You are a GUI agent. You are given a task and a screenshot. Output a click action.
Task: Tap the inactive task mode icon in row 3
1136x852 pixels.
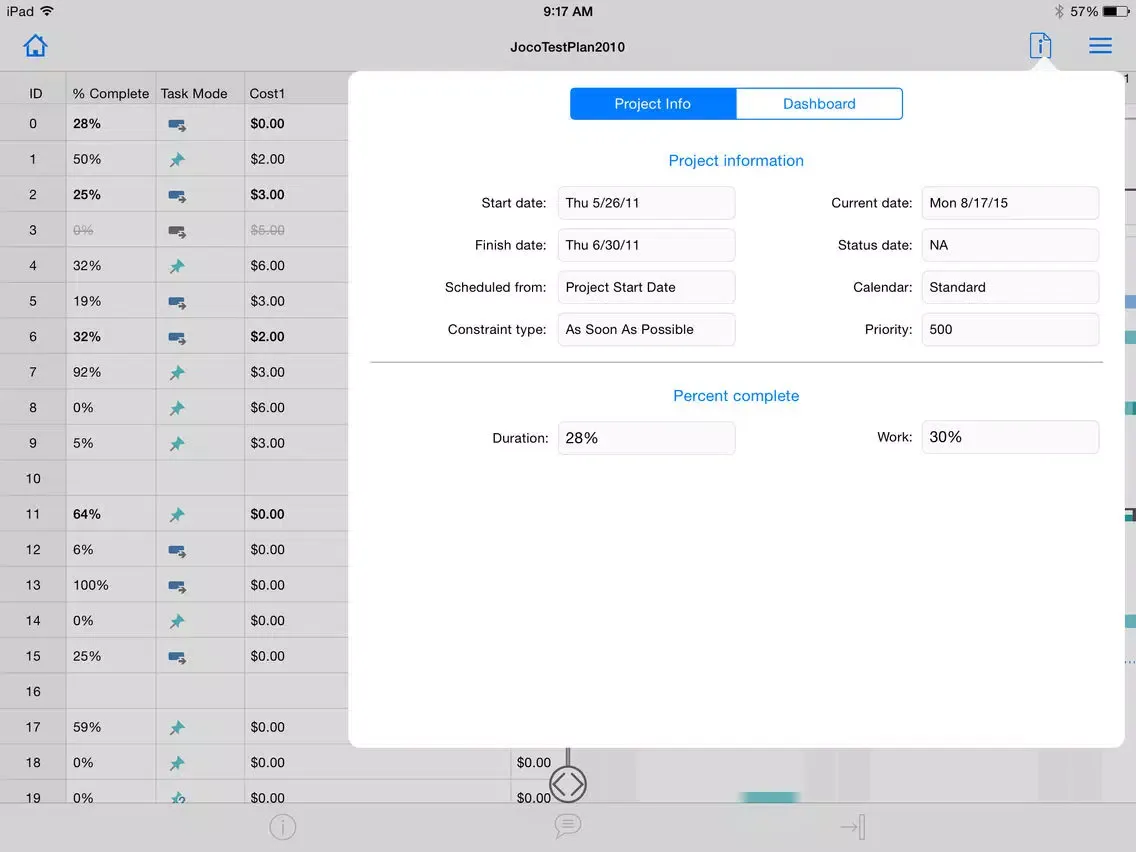(x=177, y=231)
